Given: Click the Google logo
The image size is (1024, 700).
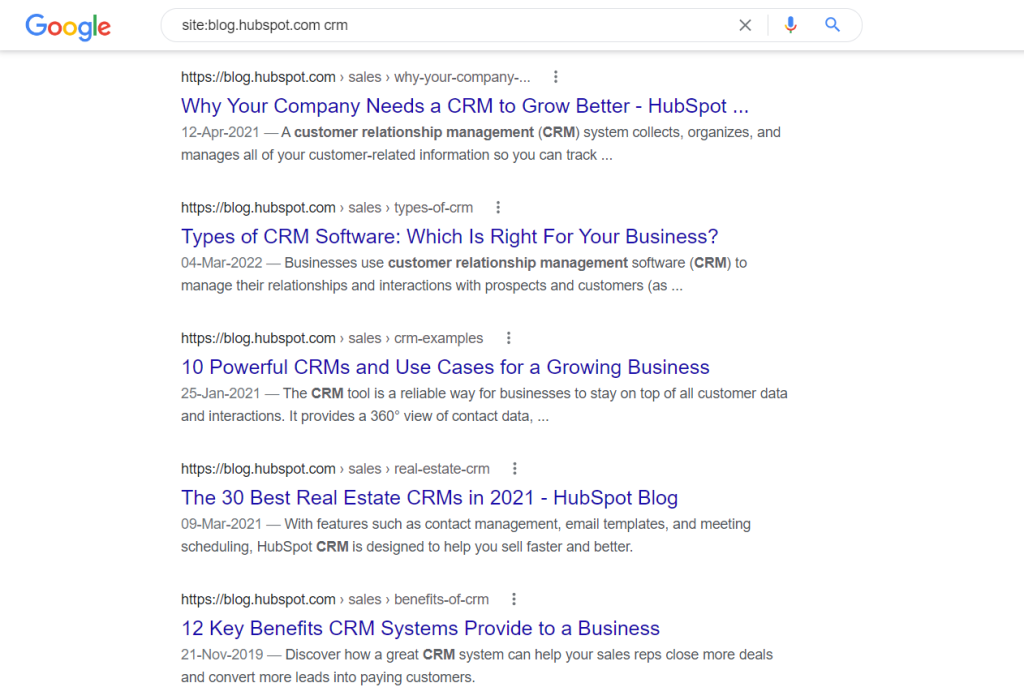Looking at the screenshot, I should click(68, 26).
